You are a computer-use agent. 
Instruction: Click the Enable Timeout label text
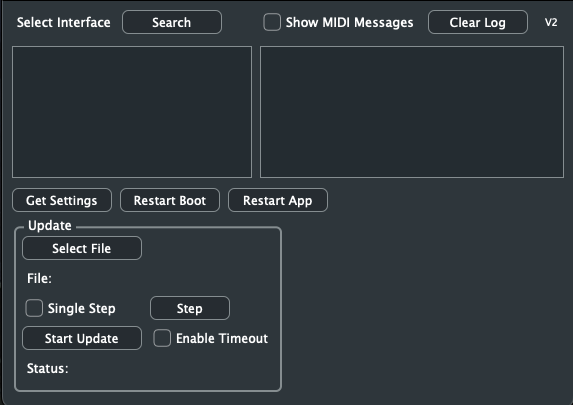coord(222,338)
